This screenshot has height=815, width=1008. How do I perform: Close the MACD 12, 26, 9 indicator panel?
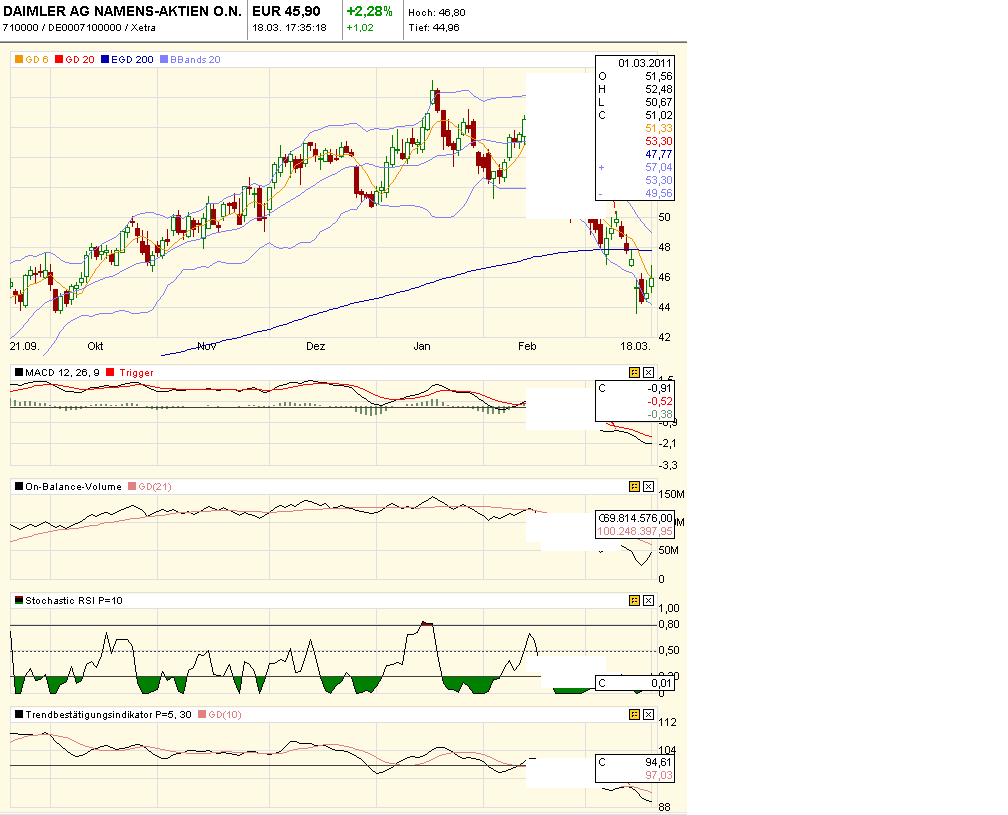point(649,373)
